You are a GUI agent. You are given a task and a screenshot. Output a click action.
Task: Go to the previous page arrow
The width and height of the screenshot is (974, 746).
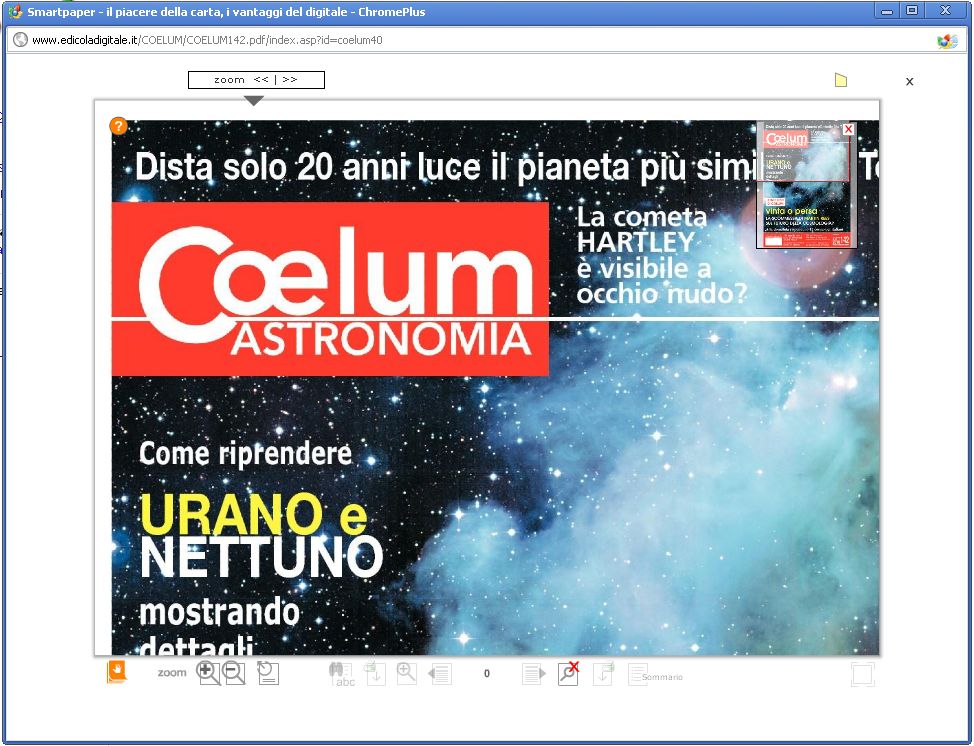pos(440,674)
